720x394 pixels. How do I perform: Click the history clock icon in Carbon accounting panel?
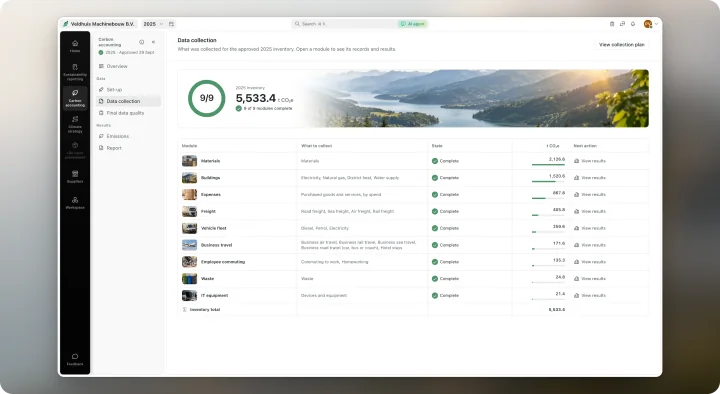(141, 42)
